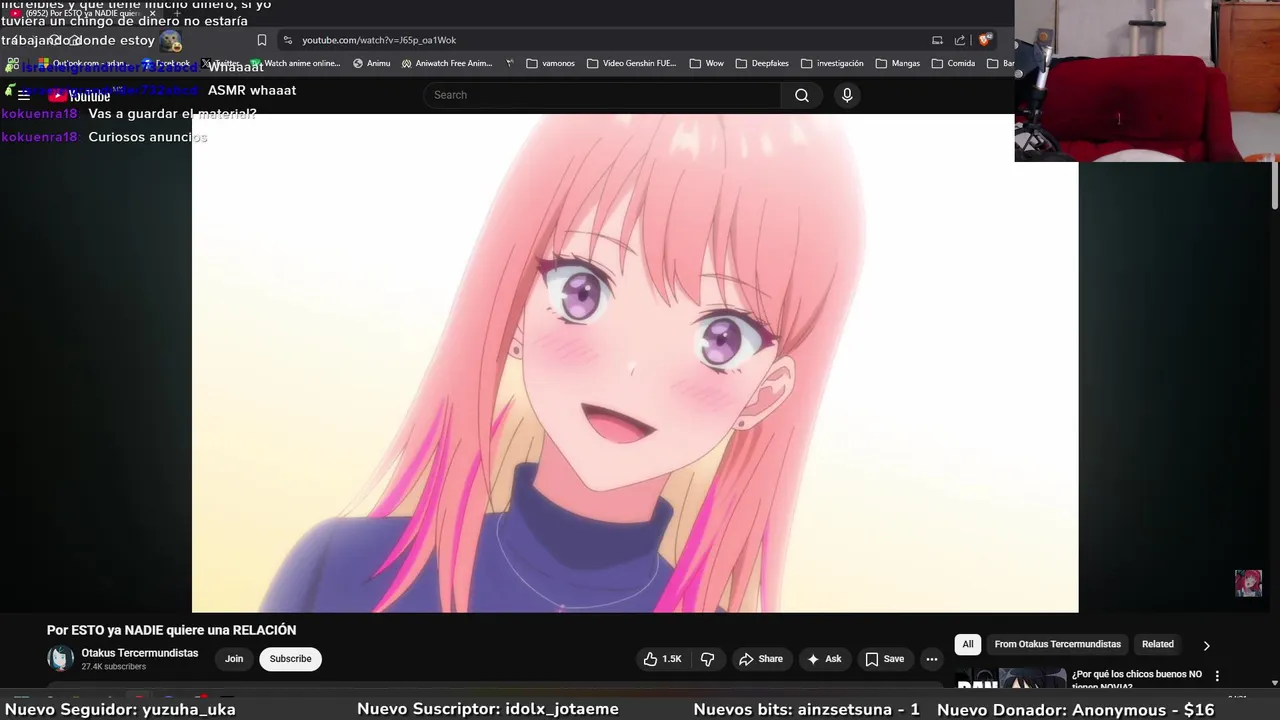This screenshot has width=1280, height=720.
Task: Go to the YouTube home logo
Action: [79, 96]
